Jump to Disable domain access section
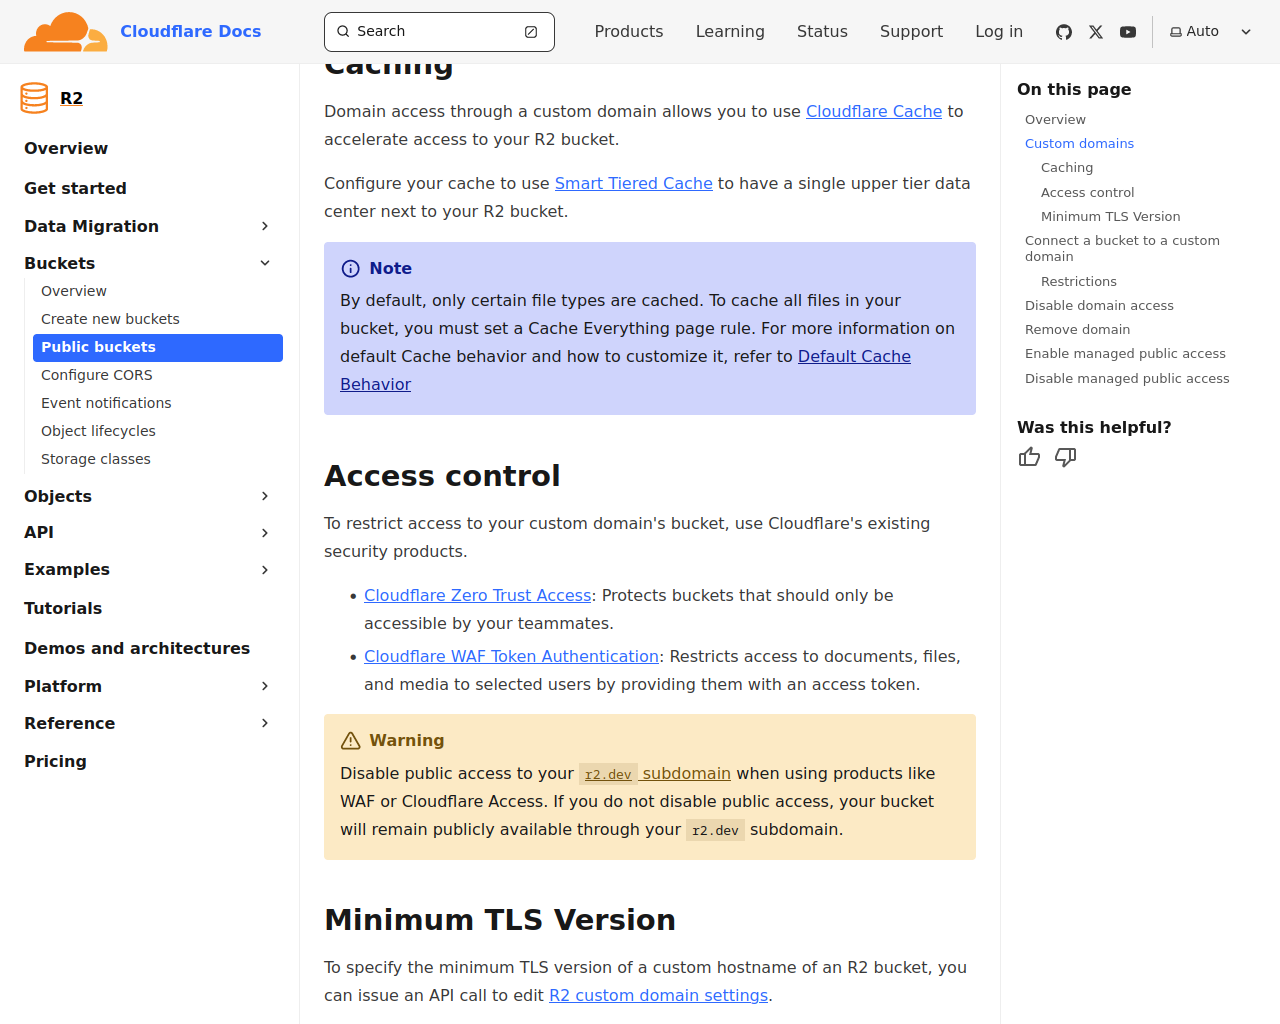The width and height of the screenshot is (1280, 1024). coord(1099,305)
